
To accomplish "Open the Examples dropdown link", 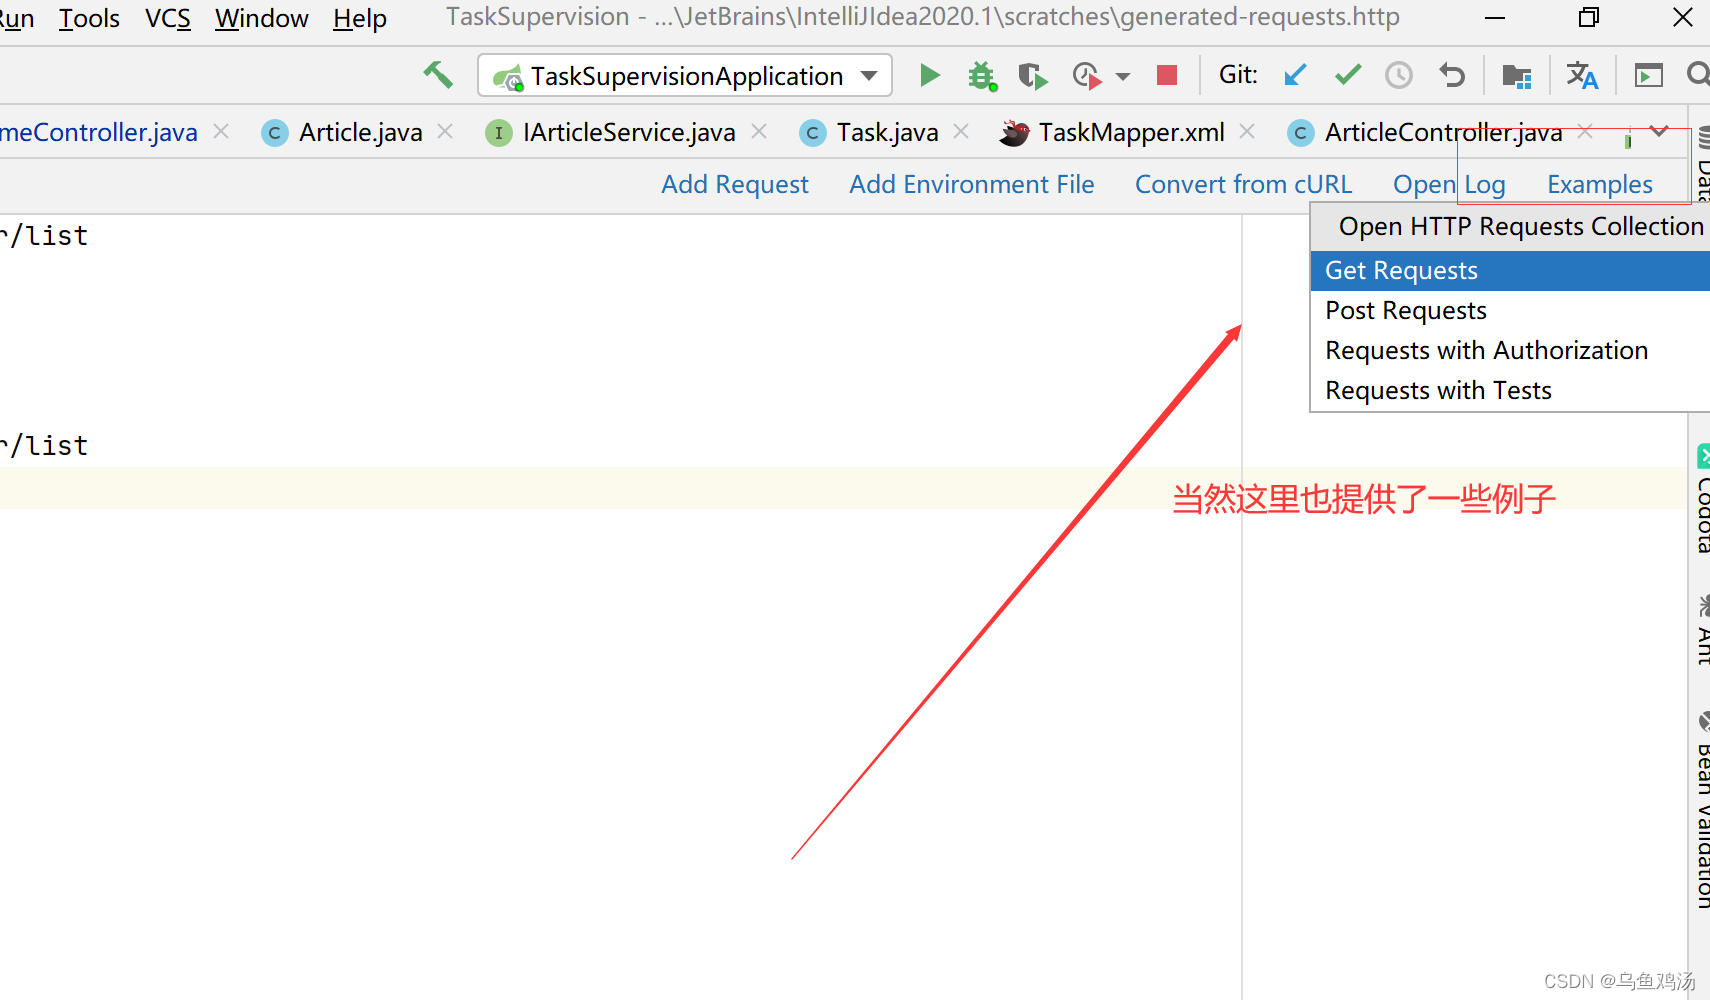I will point(1600,185).
